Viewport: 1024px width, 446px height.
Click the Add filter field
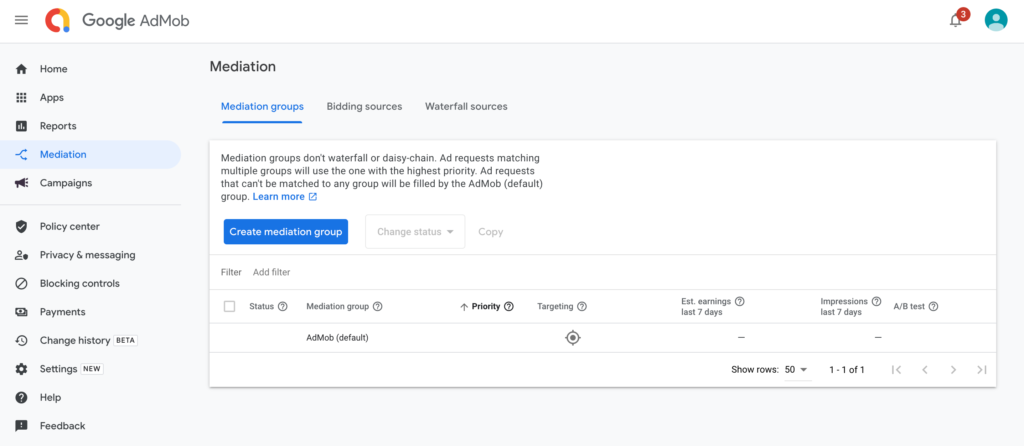pos(271,272)
